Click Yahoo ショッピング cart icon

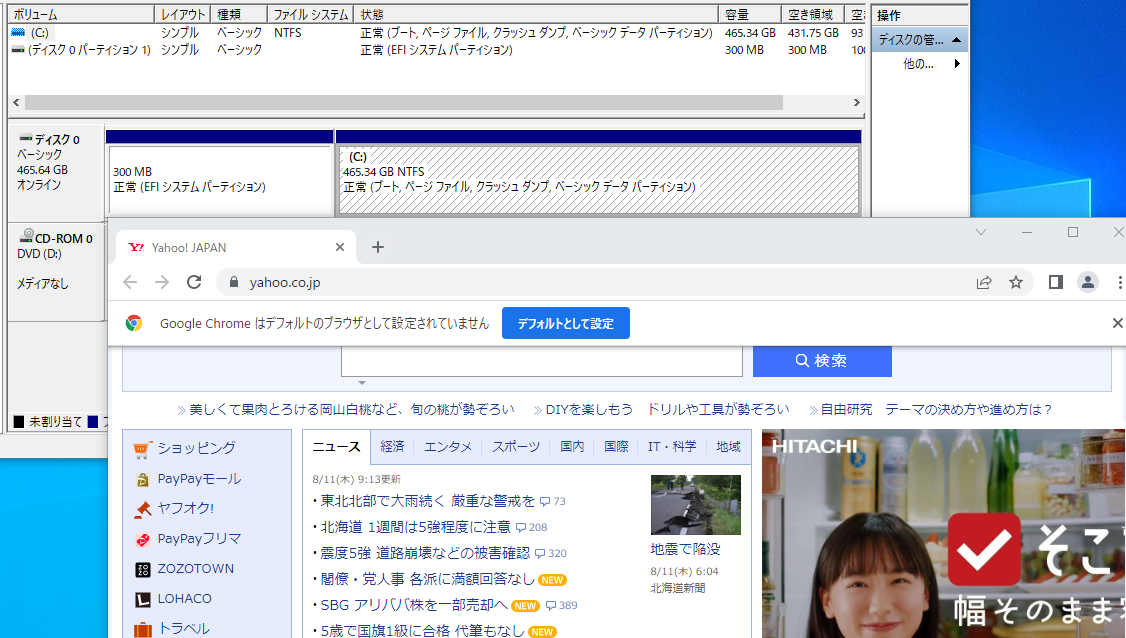[143, 449]
